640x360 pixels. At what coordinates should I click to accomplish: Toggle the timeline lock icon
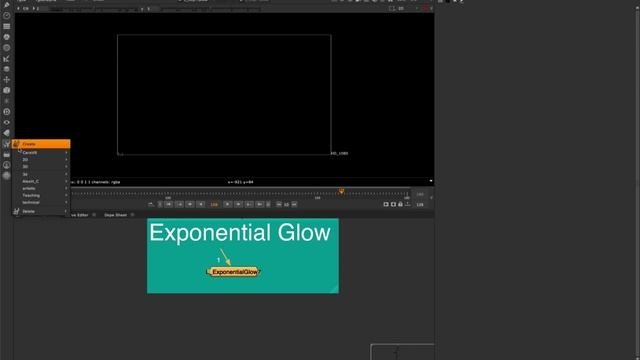[400, 204]
